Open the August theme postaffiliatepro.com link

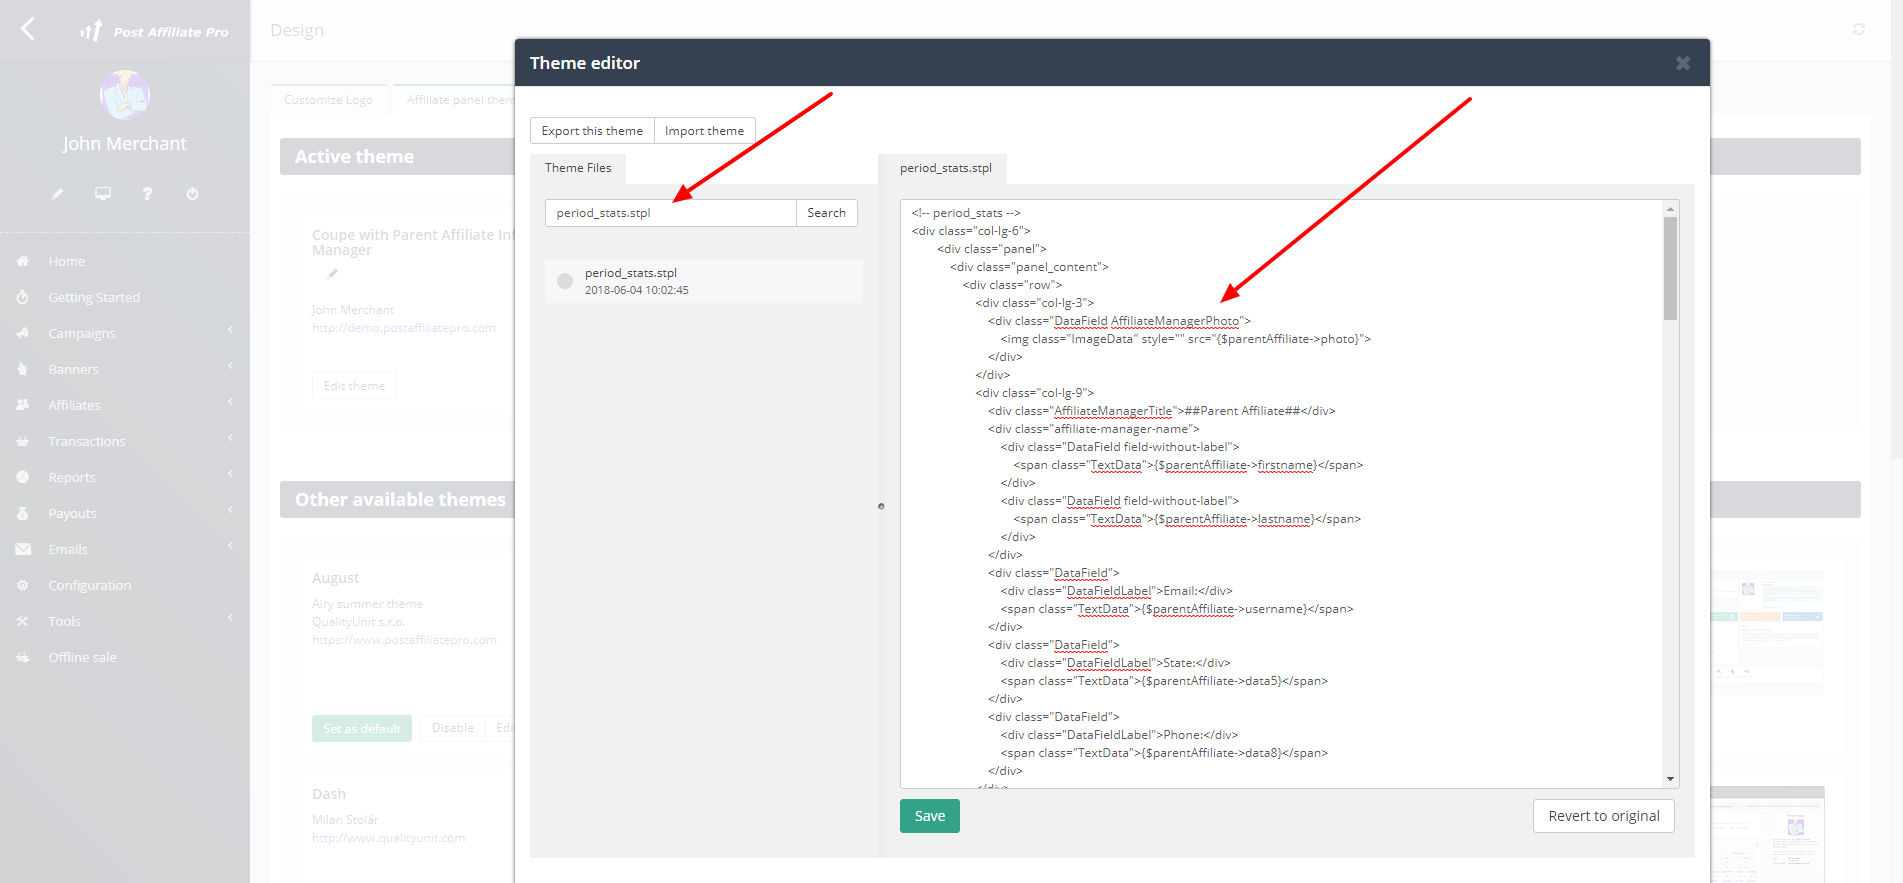click(x=404, y=640)
